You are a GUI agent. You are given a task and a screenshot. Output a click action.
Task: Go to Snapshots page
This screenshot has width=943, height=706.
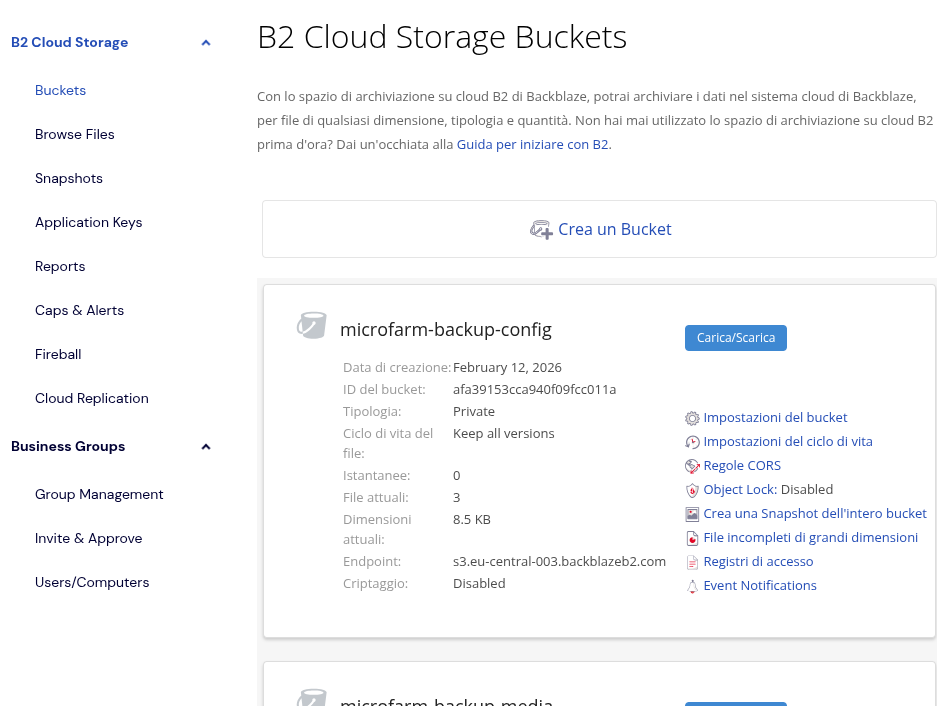pyautogui.click(x=69, y=179)
